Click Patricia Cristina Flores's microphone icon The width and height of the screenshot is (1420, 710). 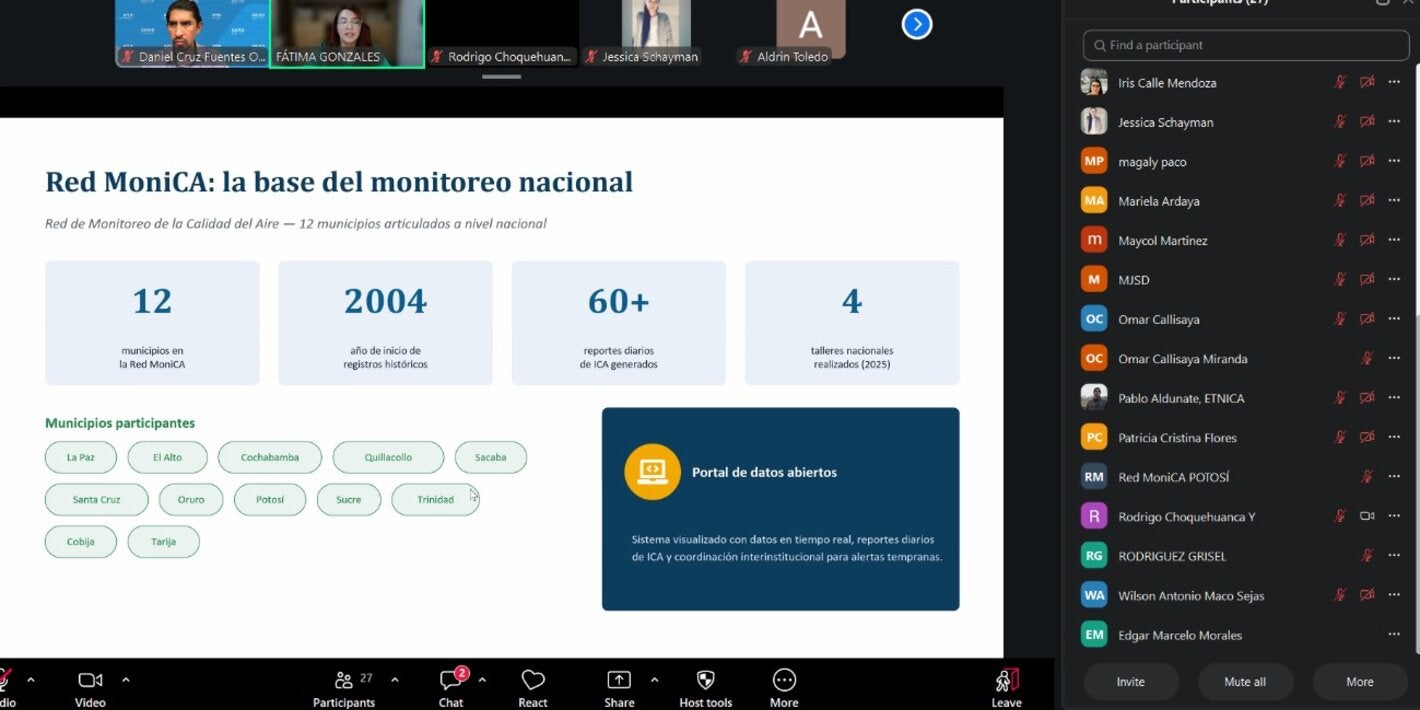1340,437
